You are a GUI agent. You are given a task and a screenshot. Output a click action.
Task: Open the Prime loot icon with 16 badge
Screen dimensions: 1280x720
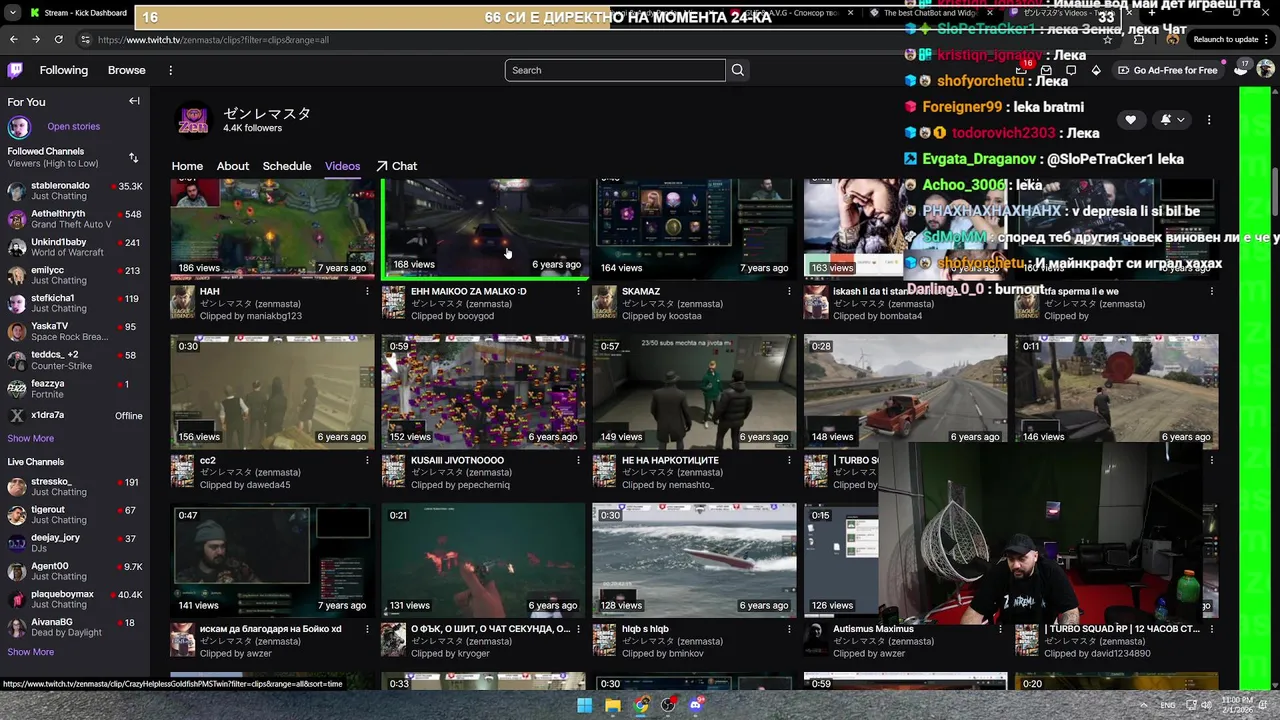[x=1021, y=70]
